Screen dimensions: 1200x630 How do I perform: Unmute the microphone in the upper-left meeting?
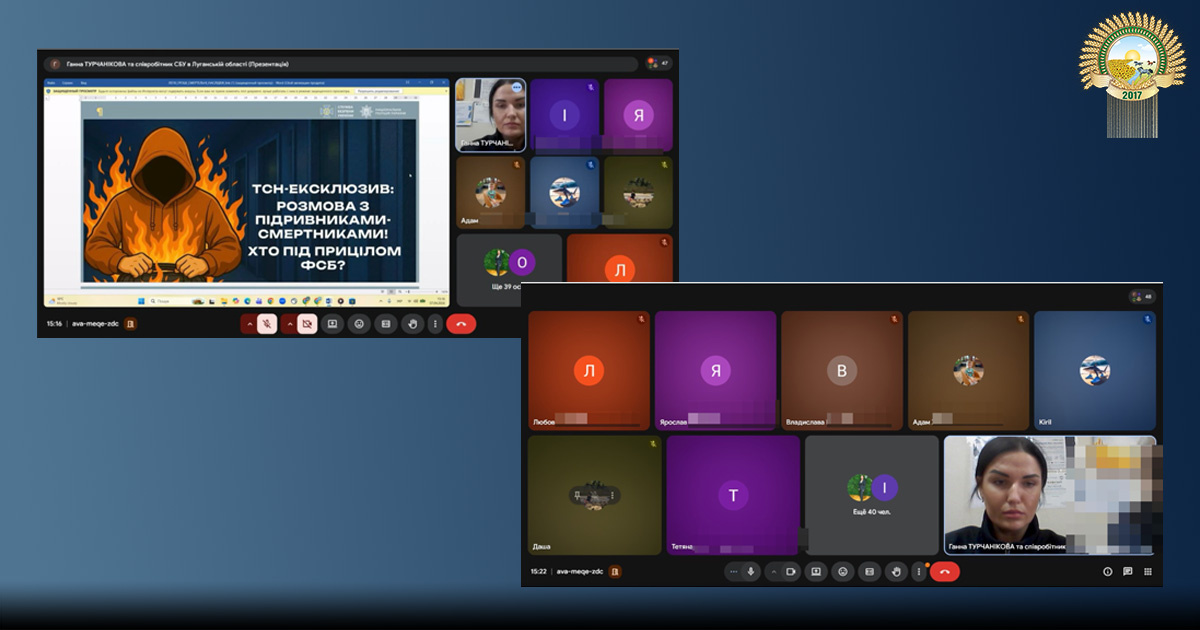[x=267, y=324]
